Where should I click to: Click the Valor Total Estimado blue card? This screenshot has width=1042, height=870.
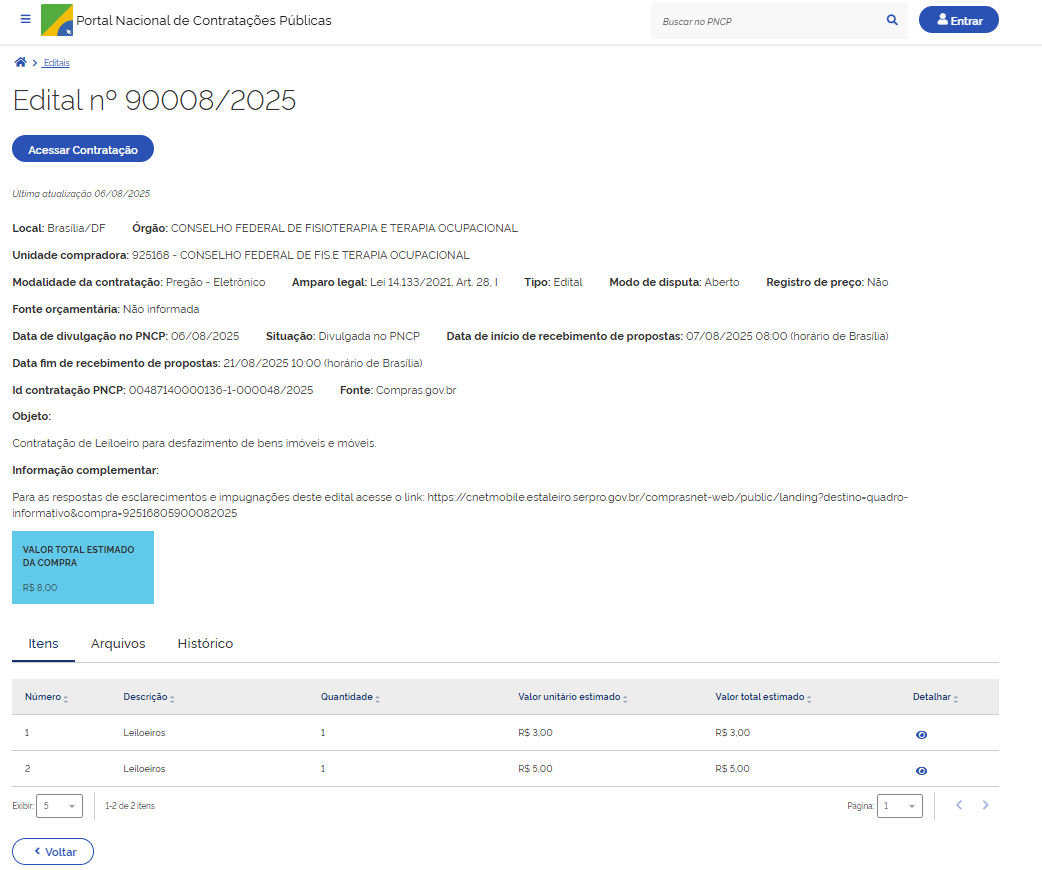click(x=83, y=568)
